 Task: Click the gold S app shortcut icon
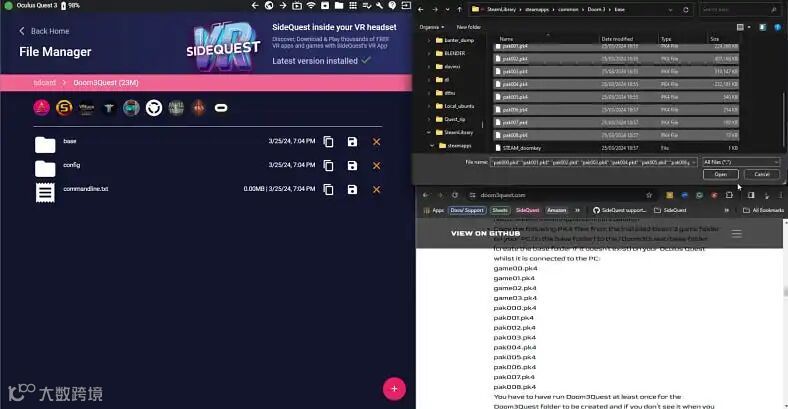pos(64,108)
